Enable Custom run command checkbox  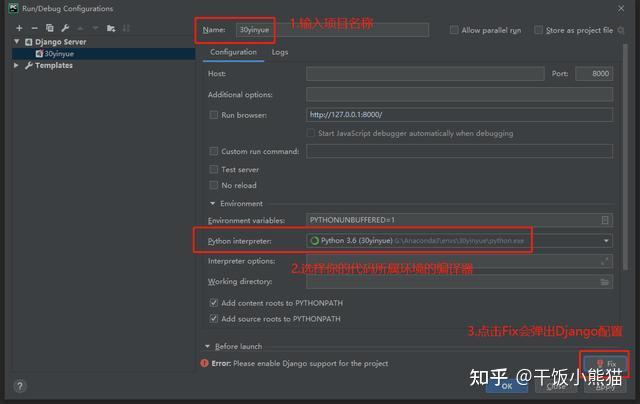(x=213, y=151)
